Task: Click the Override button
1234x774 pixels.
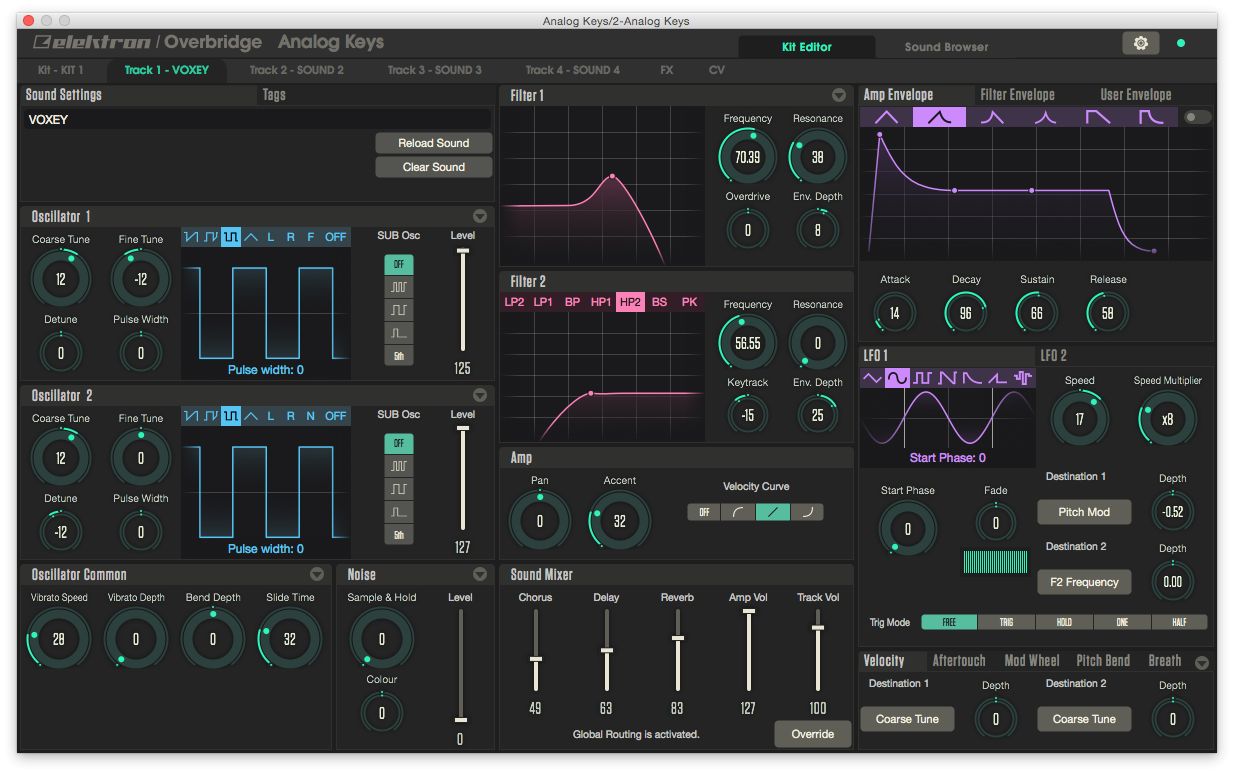Action: pyautogui.click(x=812, y=734)
